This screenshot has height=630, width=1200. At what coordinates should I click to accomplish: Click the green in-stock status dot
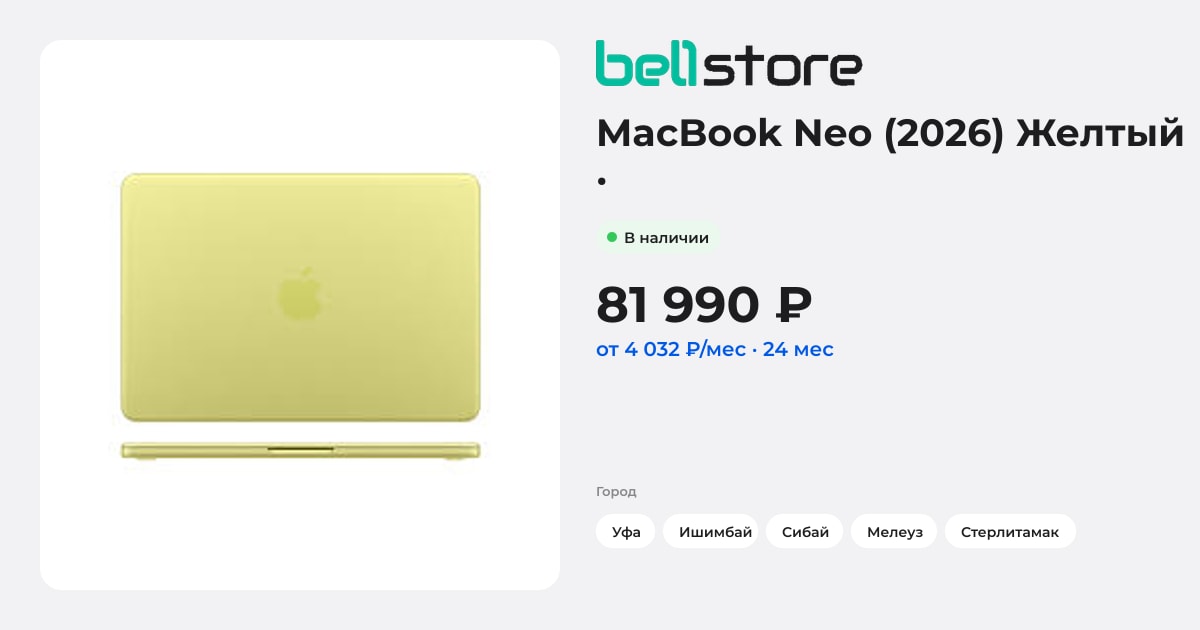pyautogui.click(x=612, y=238)
